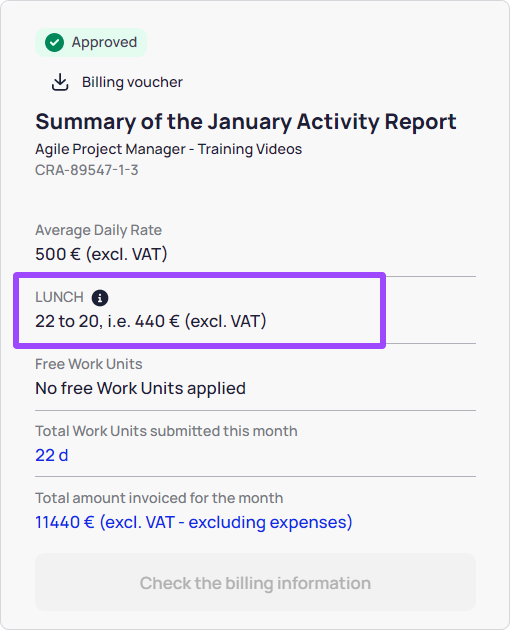Click the Summary of the January Activity Report heading
Image resolution: width=510 pixels, height=630 pixels.
click(246, 122)
